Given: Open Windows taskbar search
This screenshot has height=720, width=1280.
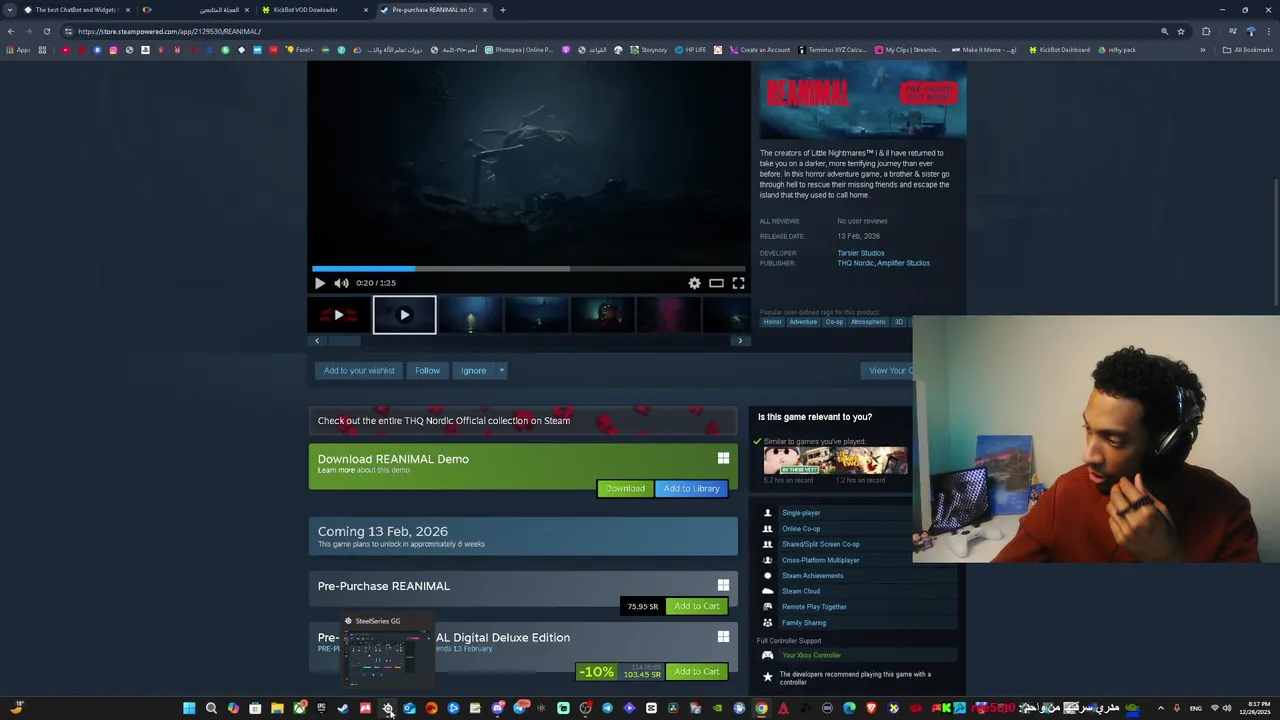Looking at the screenshot, I should coord(211,708).
